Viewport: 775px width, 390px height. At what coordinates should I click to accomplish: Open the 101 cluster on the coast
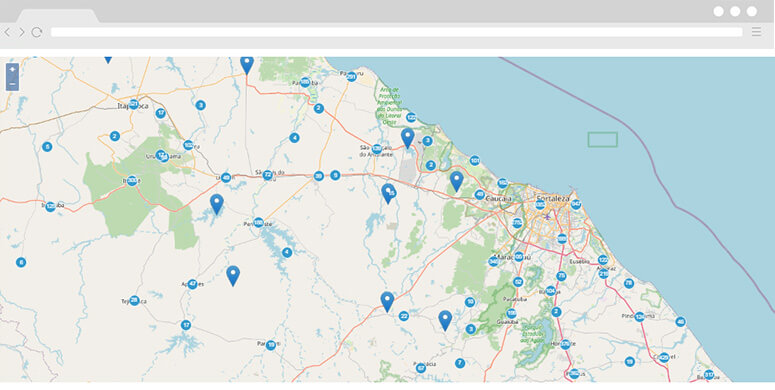pos(475,161)
